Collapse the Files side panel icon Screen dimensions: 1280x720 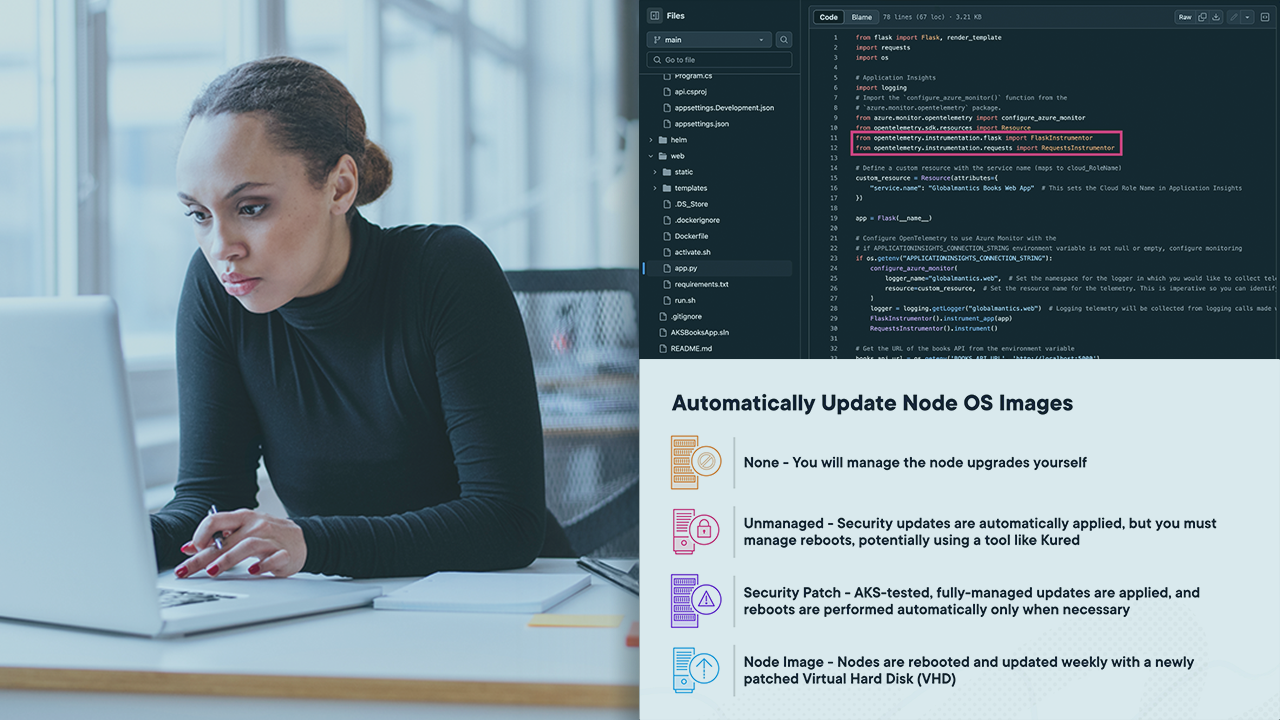coord(654,16)
